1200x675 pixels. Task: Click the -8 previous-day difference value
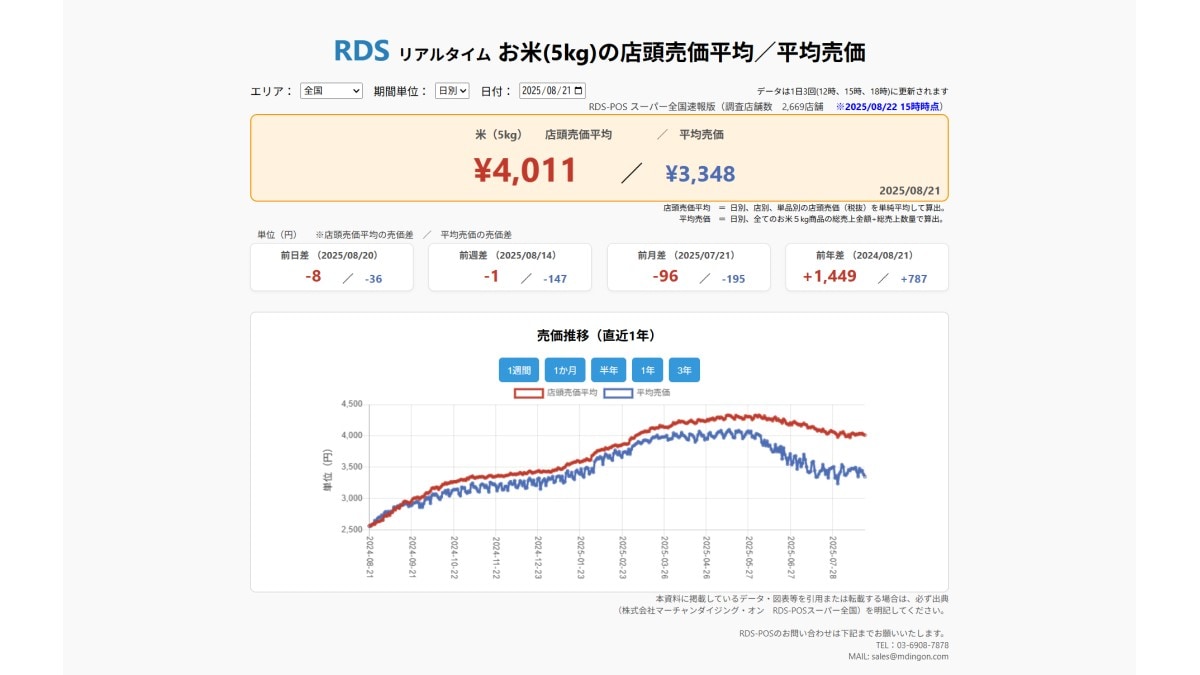coord(313,276)
